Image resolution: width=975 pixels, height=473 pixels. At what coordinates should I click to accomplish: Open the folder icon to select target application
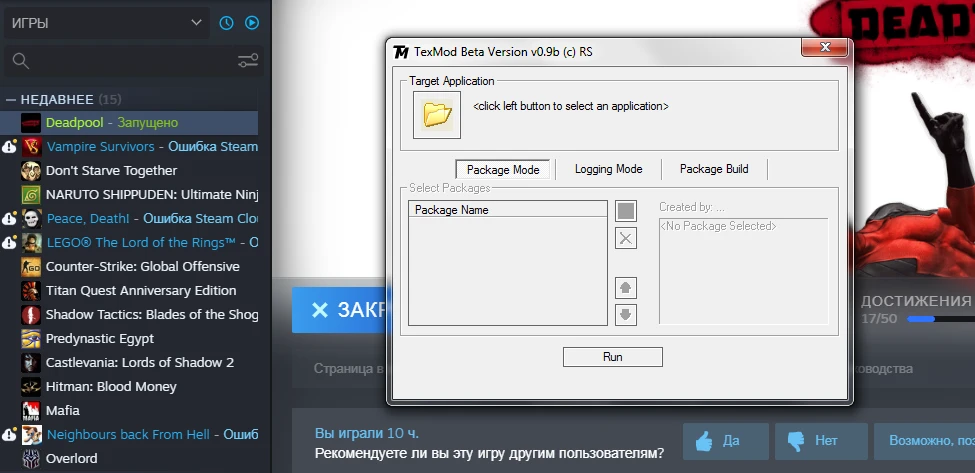[437, 114]
